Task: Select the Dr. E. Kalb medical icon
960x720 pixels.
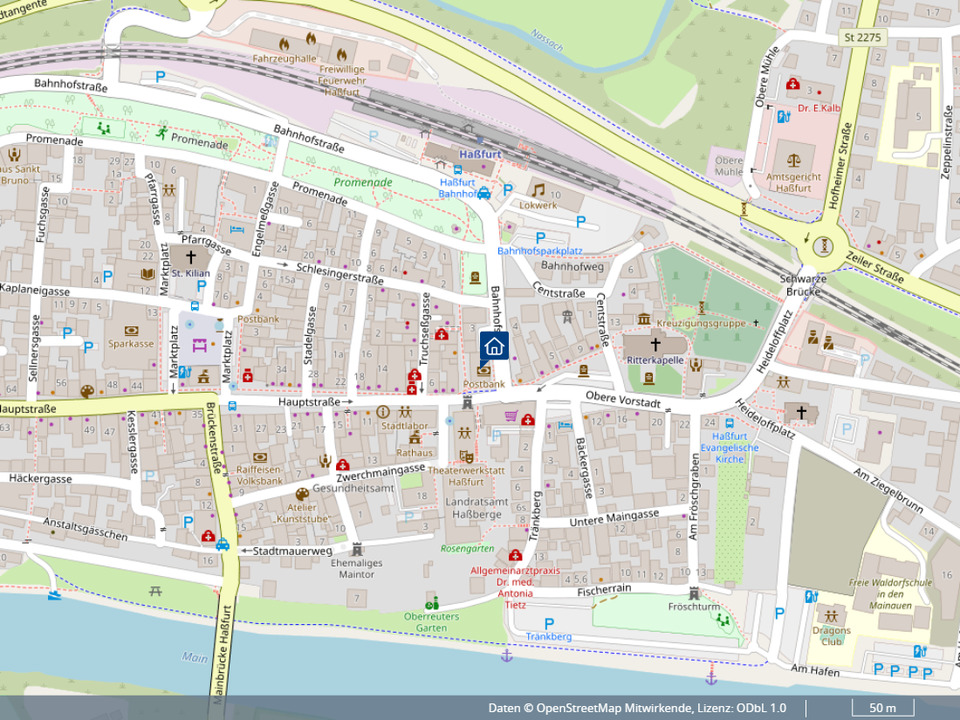Action: (x=793, y=85)
